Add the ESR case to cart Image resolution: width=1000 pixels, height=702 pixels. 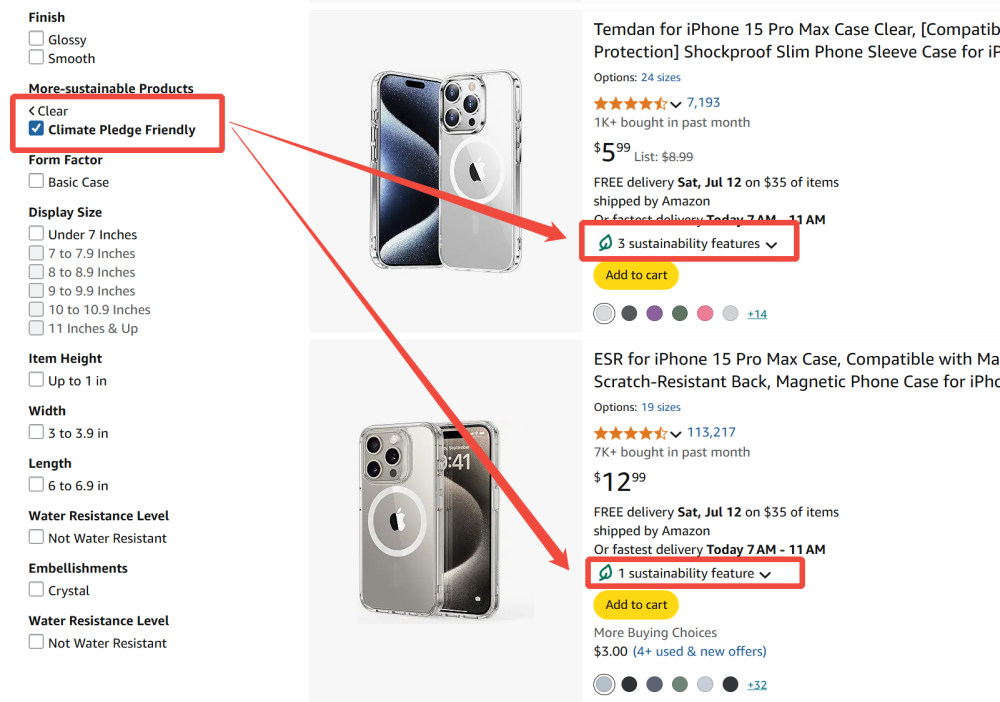point(636,605)
